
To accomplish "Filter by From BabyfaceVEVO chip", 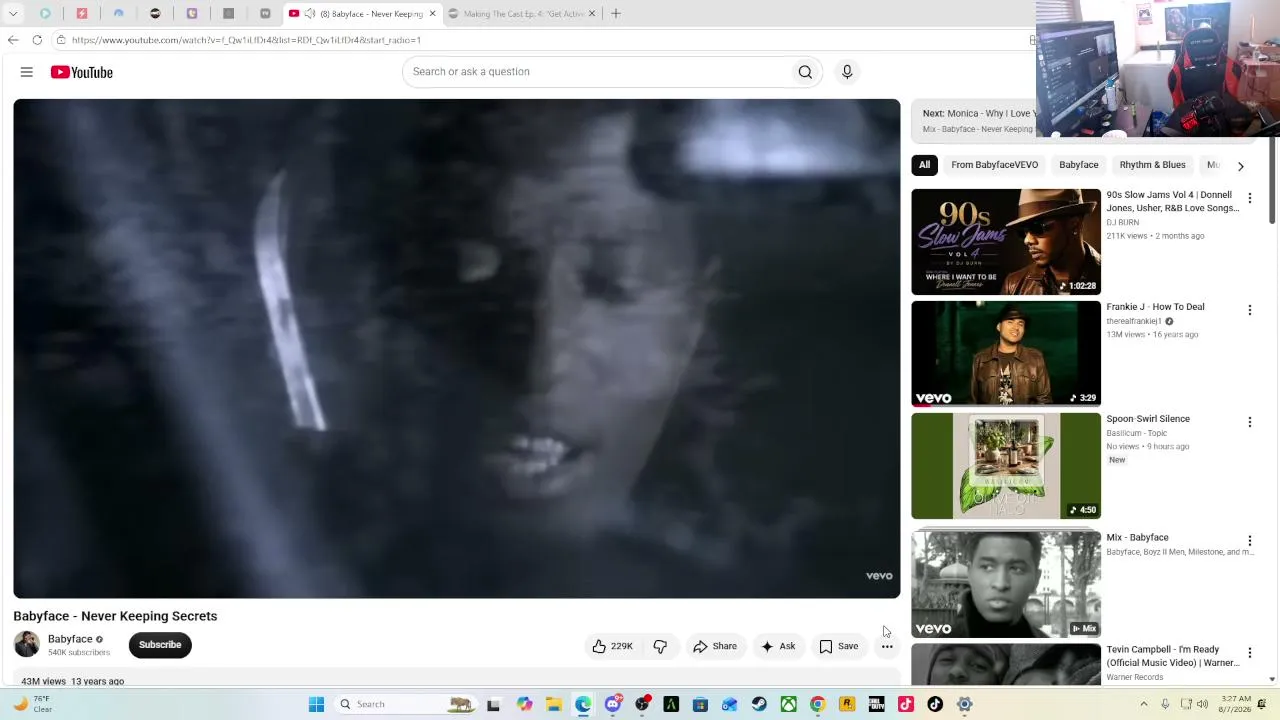I will pos(994,165).
